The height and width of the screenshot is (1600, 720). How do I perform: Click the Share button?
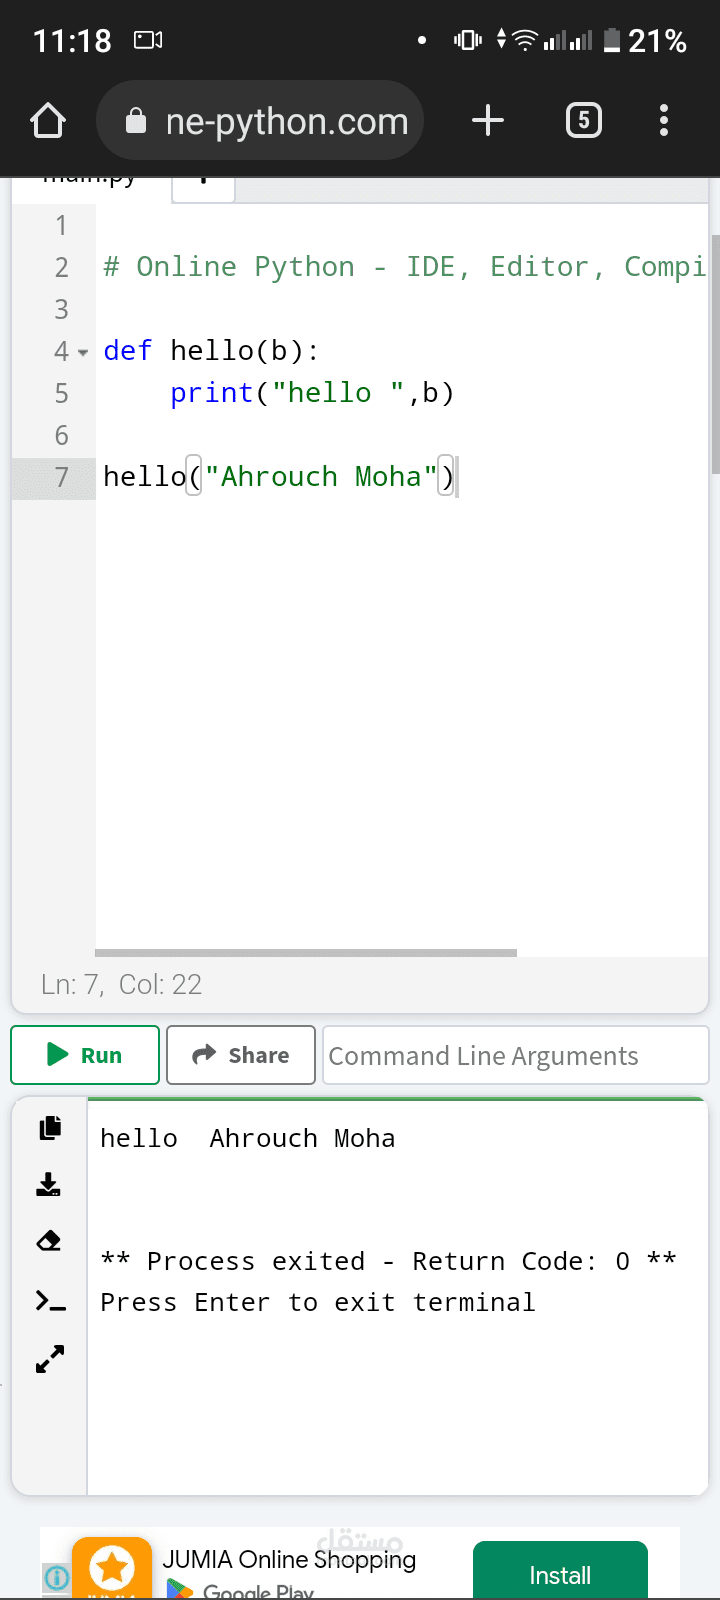[x=241, y=1055]
